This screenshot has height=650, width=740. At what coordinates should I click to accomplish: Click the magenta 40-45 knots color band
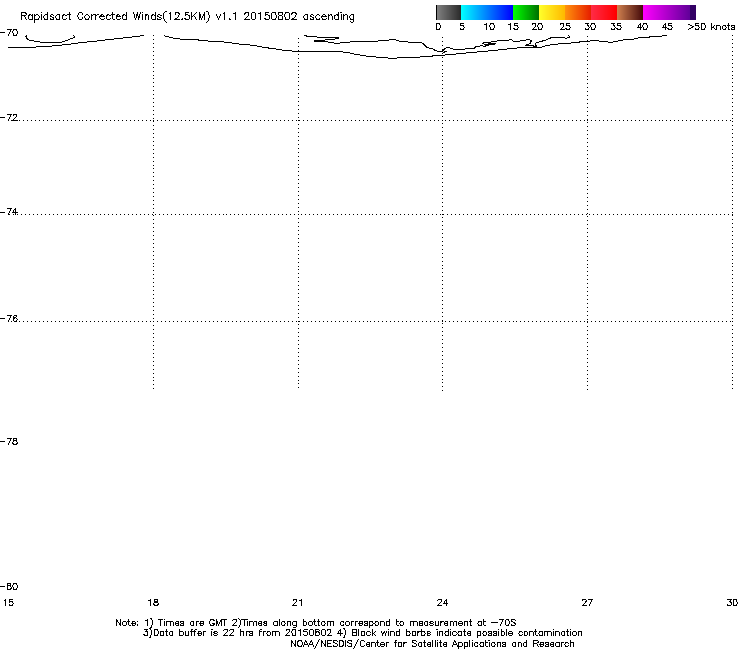656,12
